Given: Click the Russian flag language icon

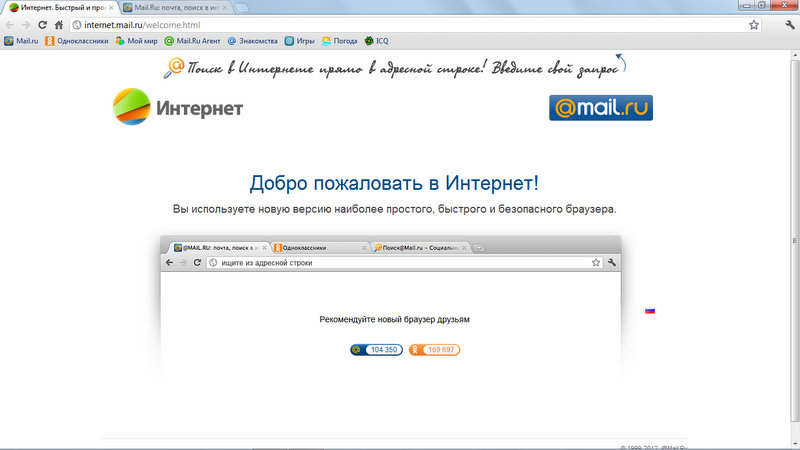Looking at the screenshot, I should click(649, 311).
